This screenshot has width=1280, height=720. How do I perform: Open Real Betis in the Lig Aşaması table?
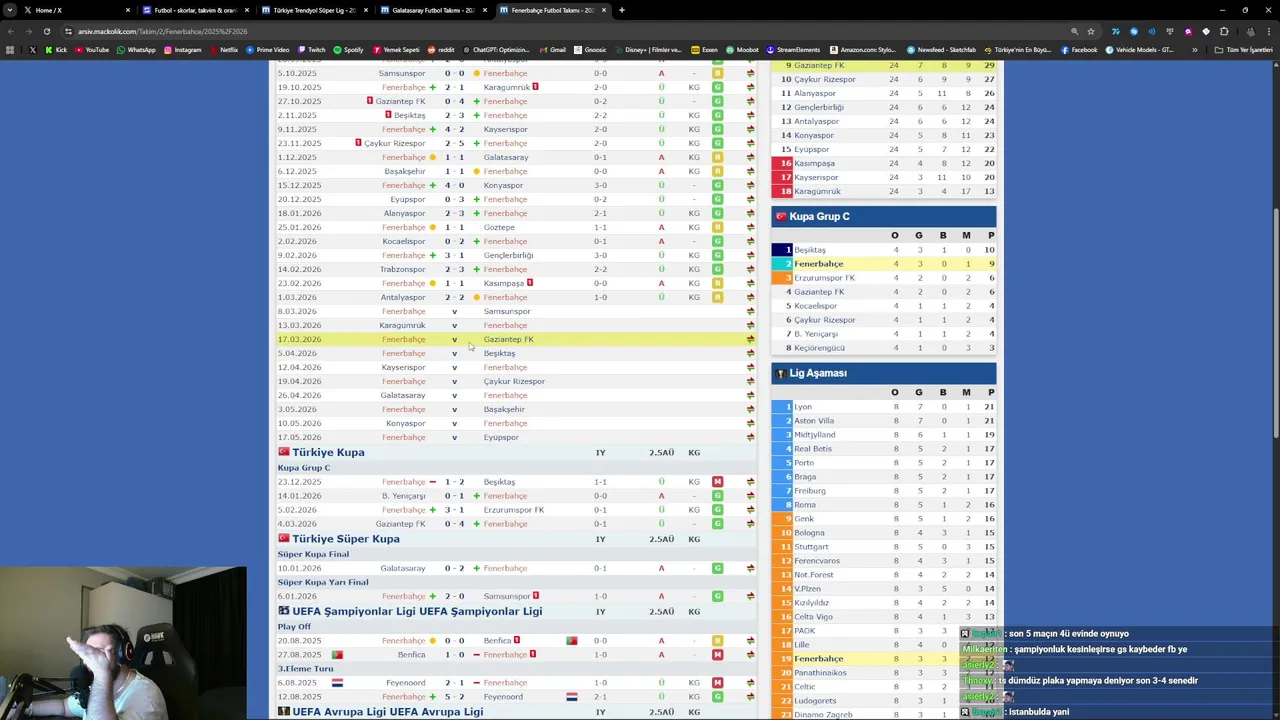point(813,449)
